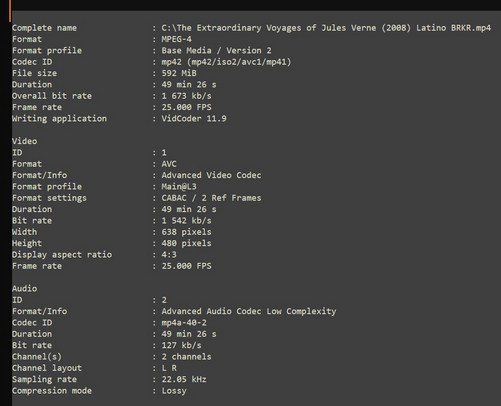The image size is (501, 406).
Task: Select the Main@L3 format profile value
Action: 179,187
